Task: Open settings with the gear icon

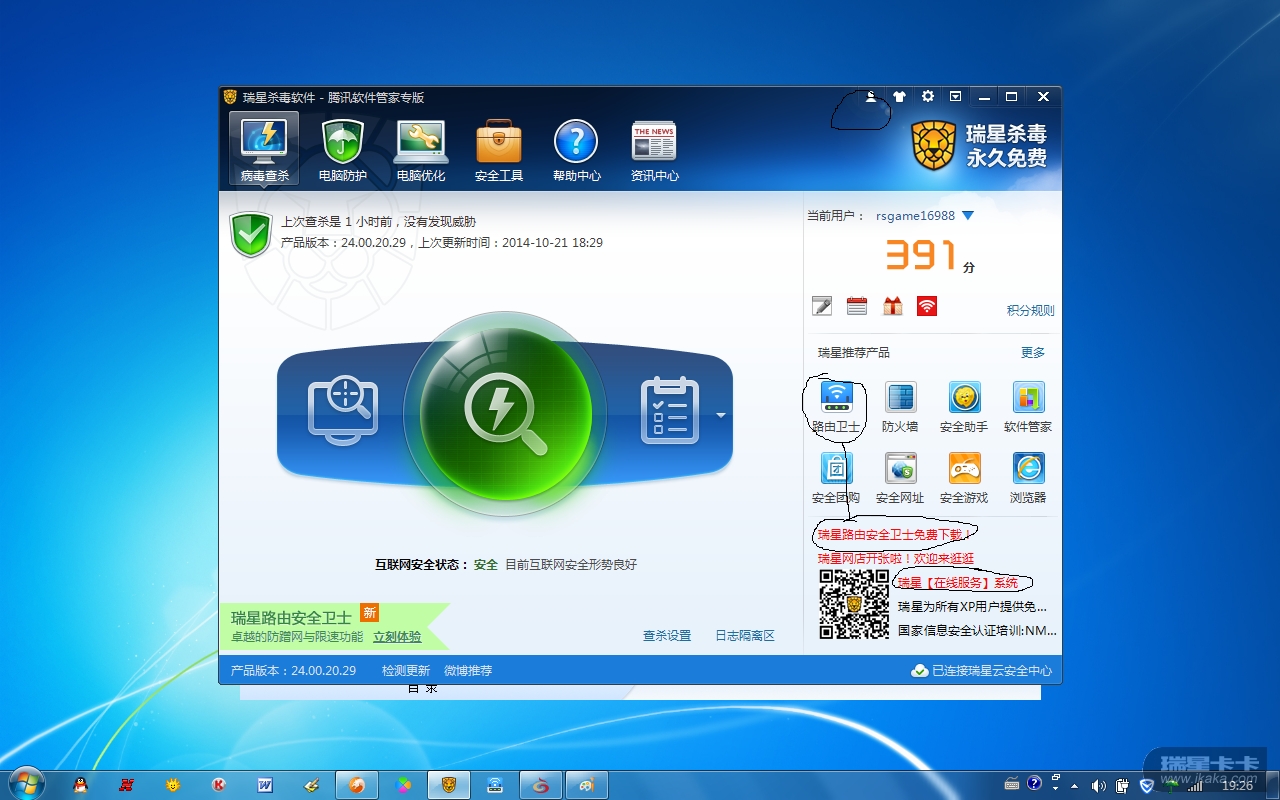Action: (x=928, y=97)
